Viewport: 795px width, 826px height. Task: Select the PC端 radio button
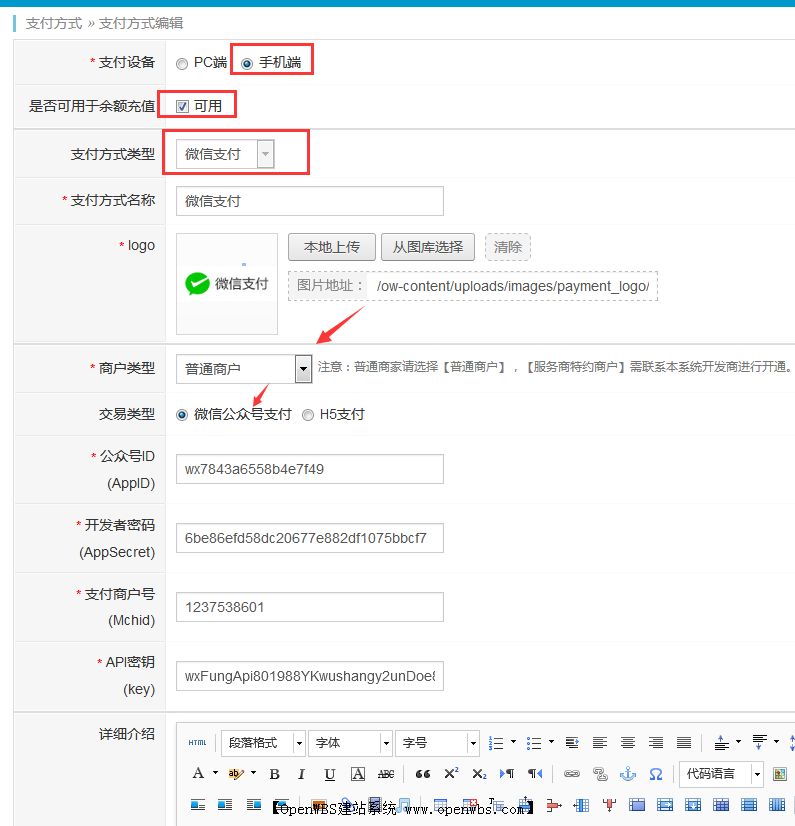click(x=182, y=63)
